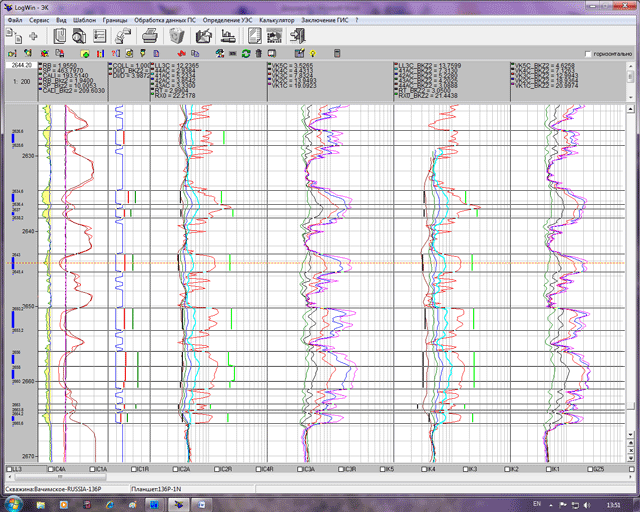Toggle the IC4A curve checkbox
Screen dimensions: 640x512
[51, 469]
